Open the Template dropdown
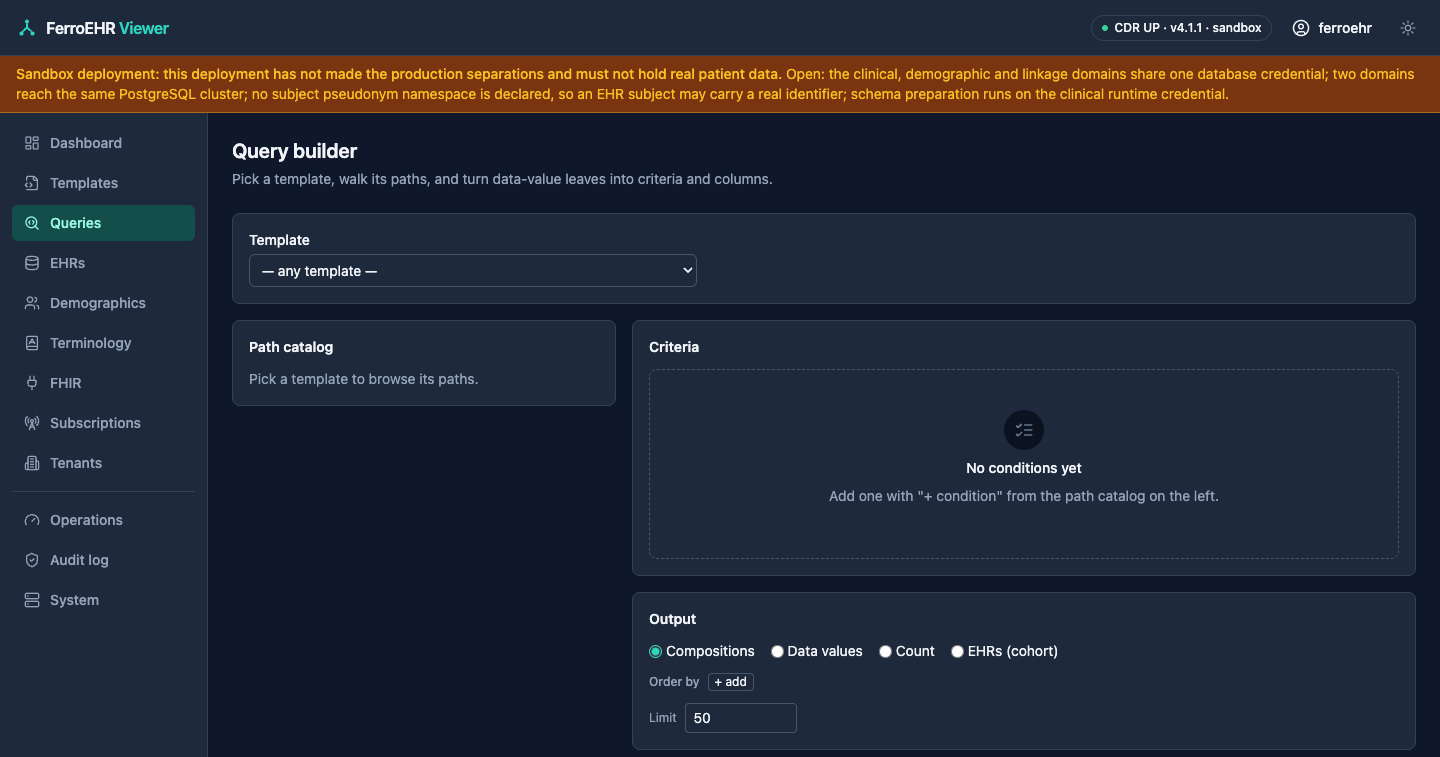The width and height of the screenshot is (1440, 757). (473, 271)
